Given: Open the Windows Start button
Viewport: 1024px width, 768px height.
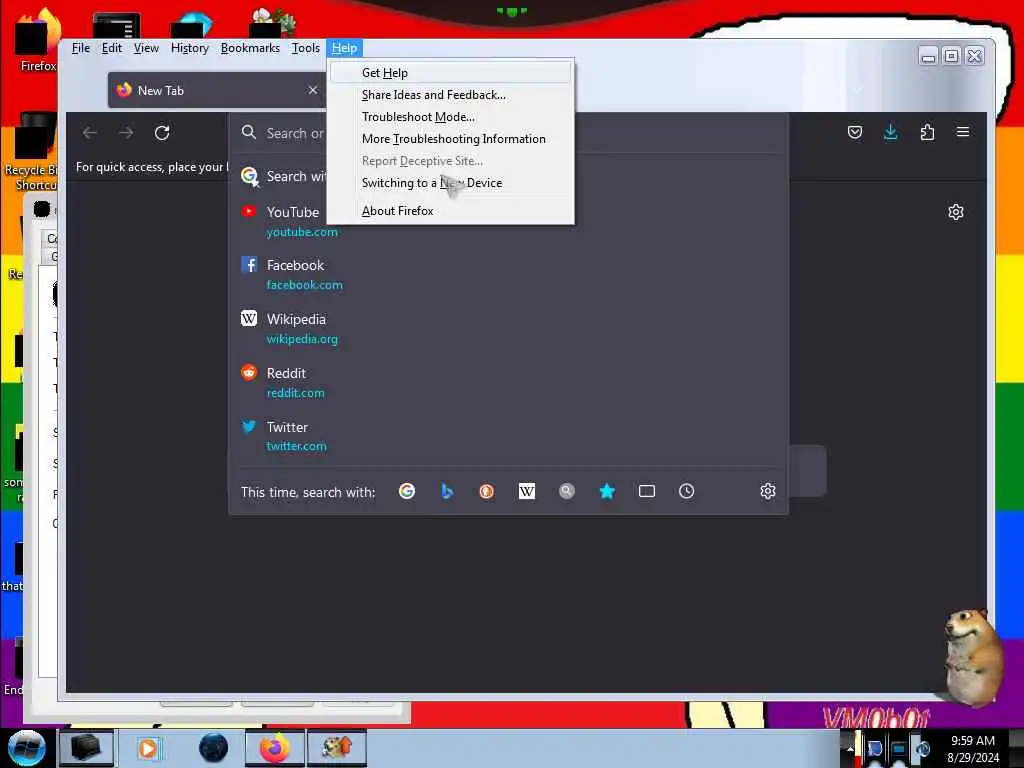Looking at the screenshot, I should 26,748.
